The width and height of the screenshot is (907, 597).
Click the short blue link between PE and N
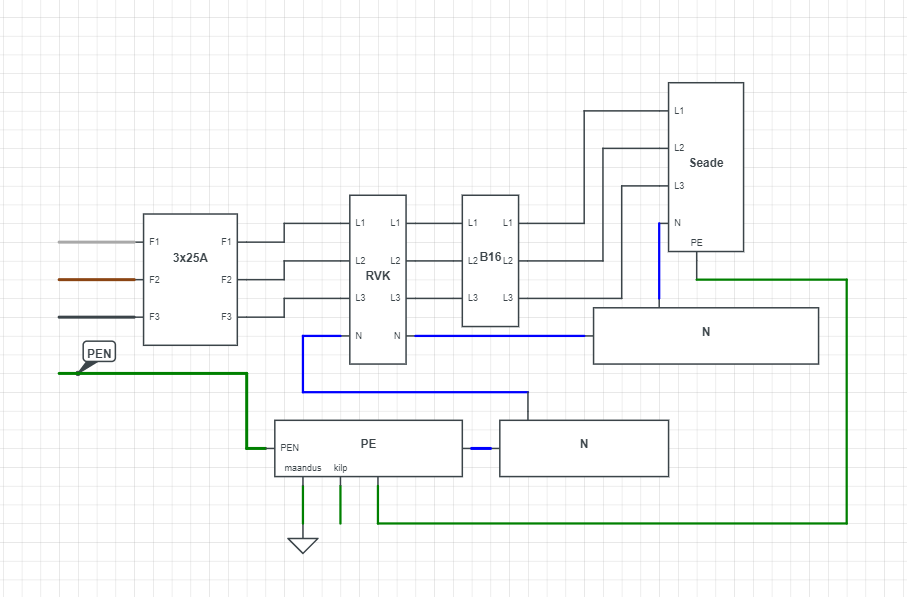tap(481, 448)
